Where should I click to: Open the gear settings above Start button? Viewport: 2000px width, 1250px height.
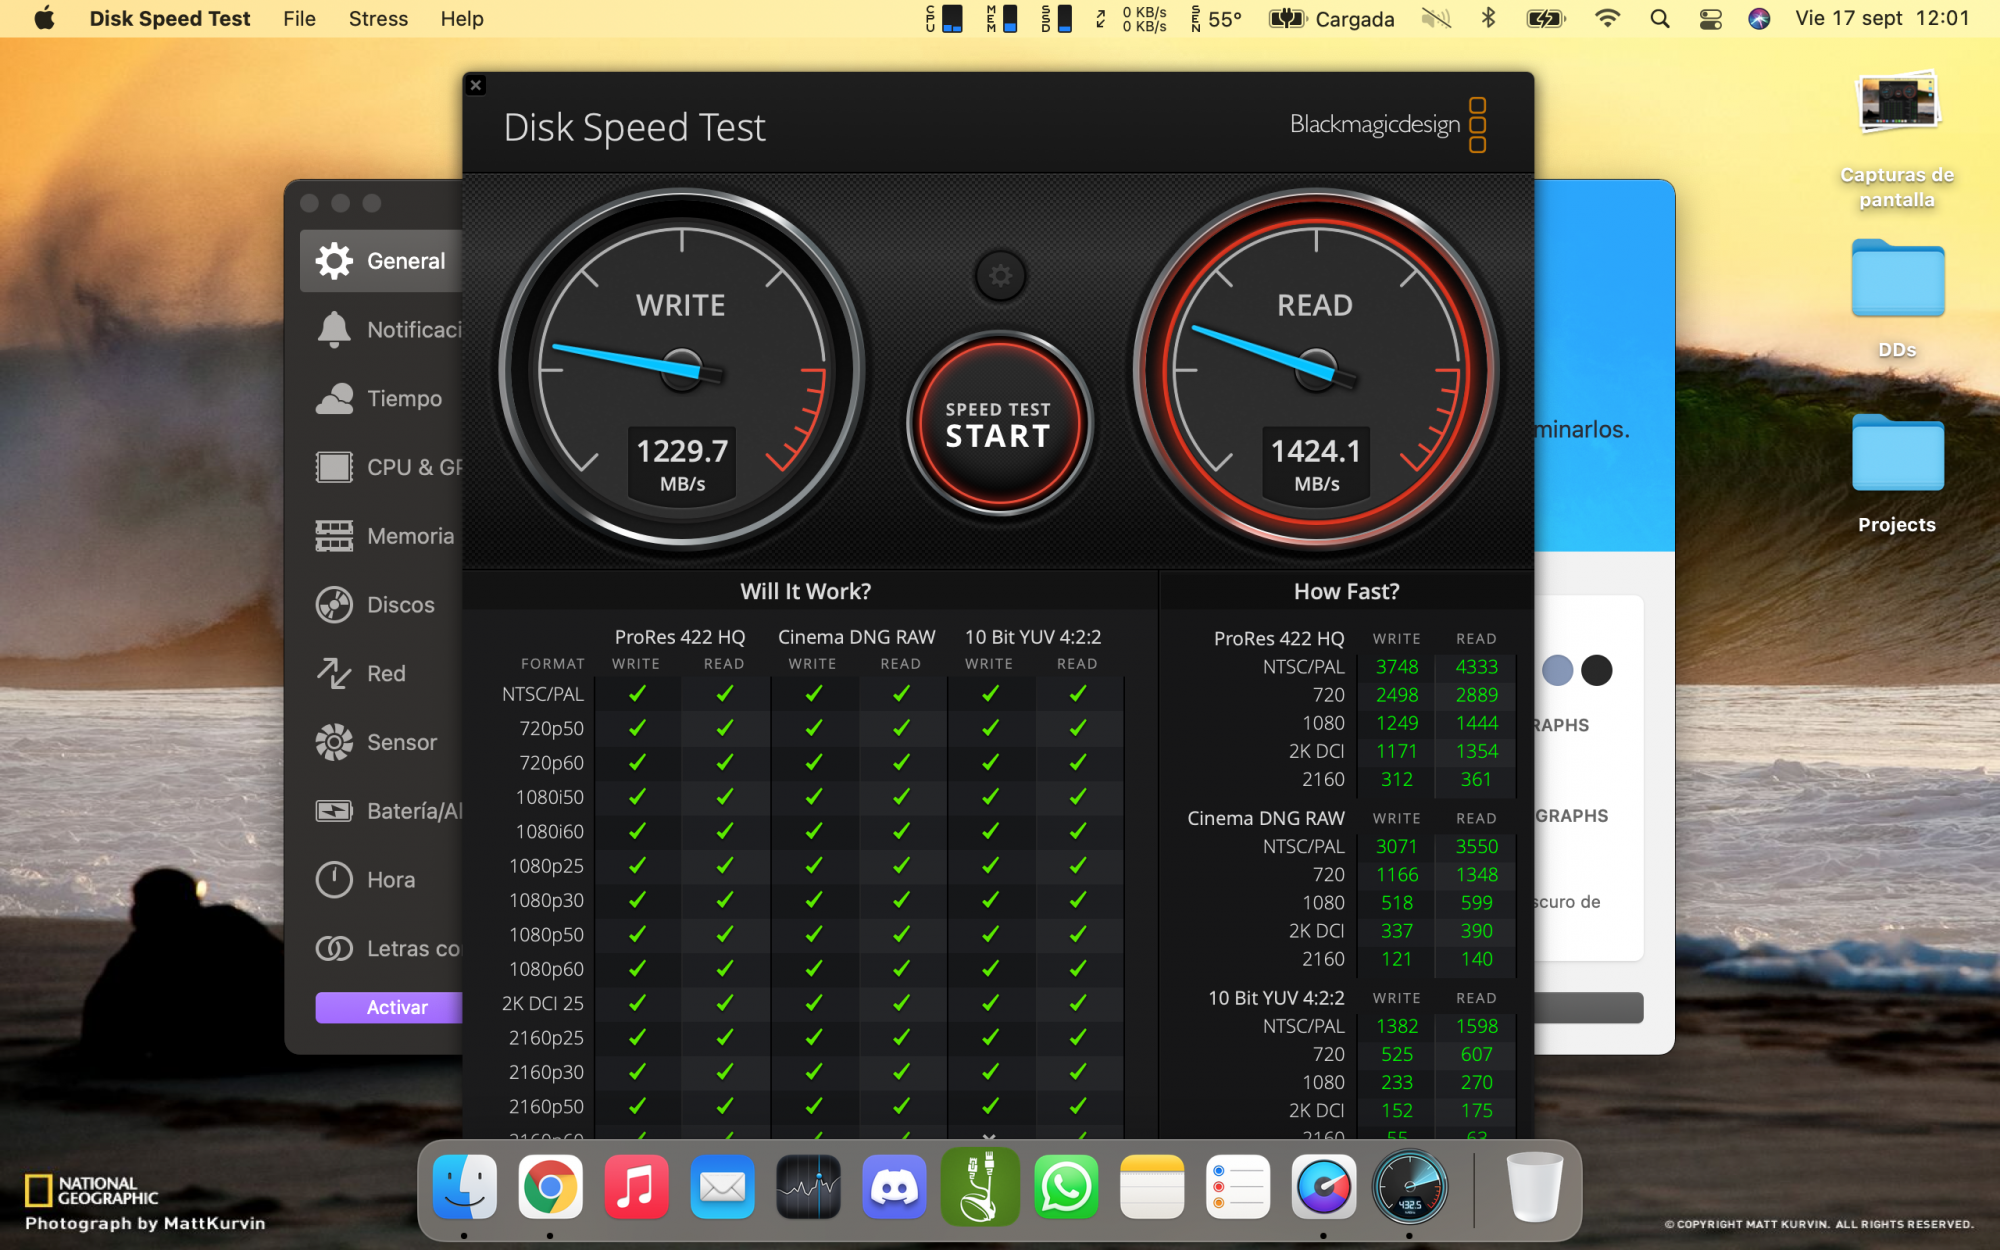(x=1000, y=276)
